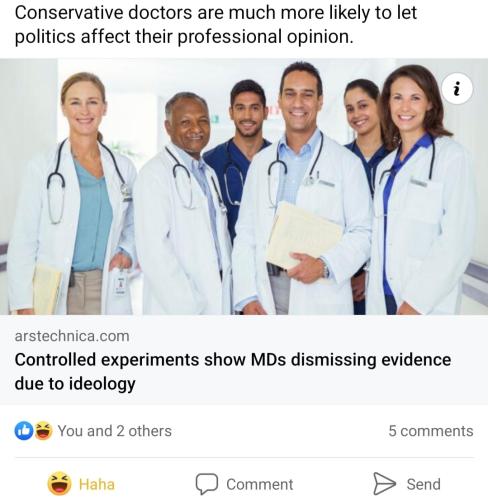Click the woman doctor on the photo's left
The height and width of the screenshot is (500, 488).
point(72,195)
